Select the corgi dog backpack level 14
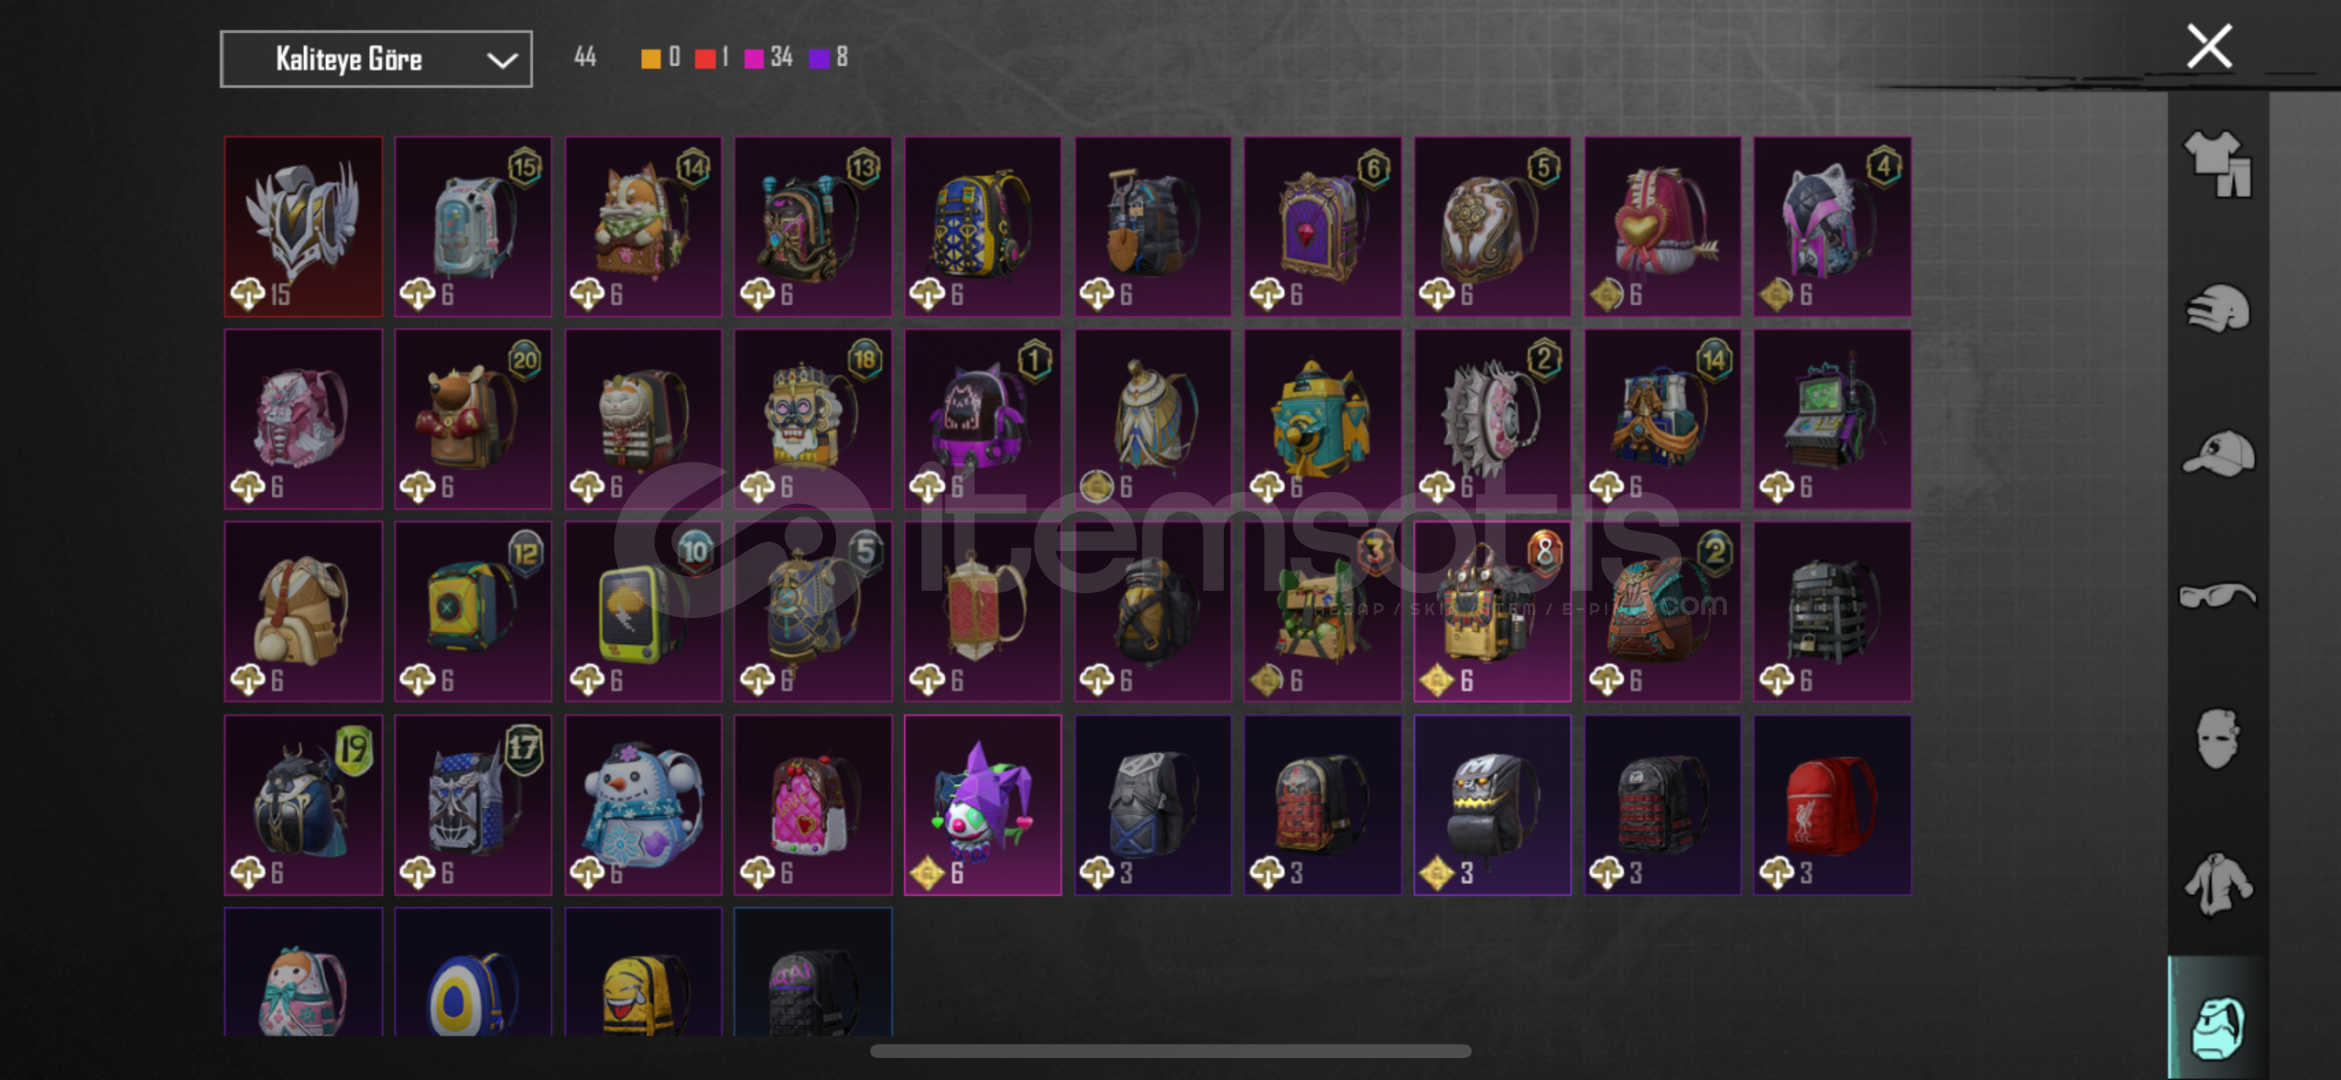Viewport: 2341px width, 1080px height. [x=643, y=226]
